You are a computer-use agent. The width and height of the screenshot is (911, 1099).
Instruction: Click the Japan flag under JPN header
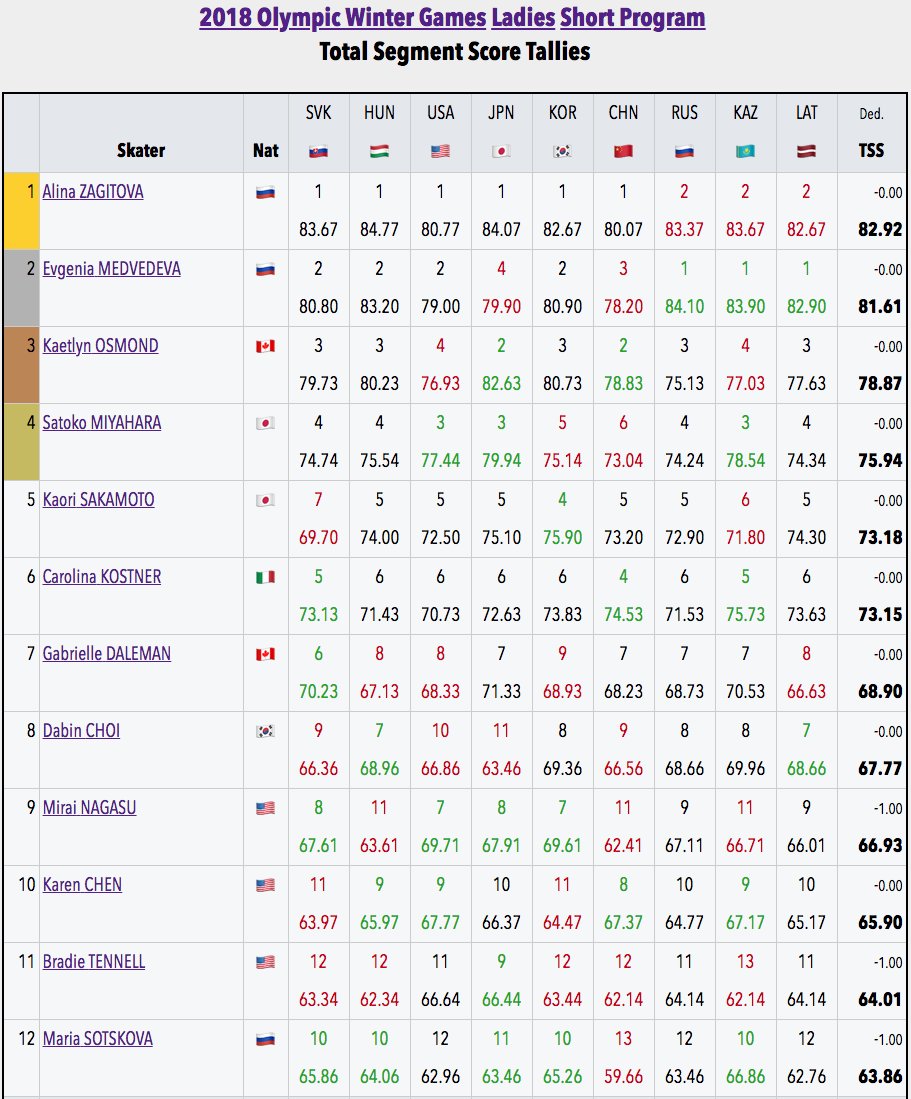pos(501,152)
